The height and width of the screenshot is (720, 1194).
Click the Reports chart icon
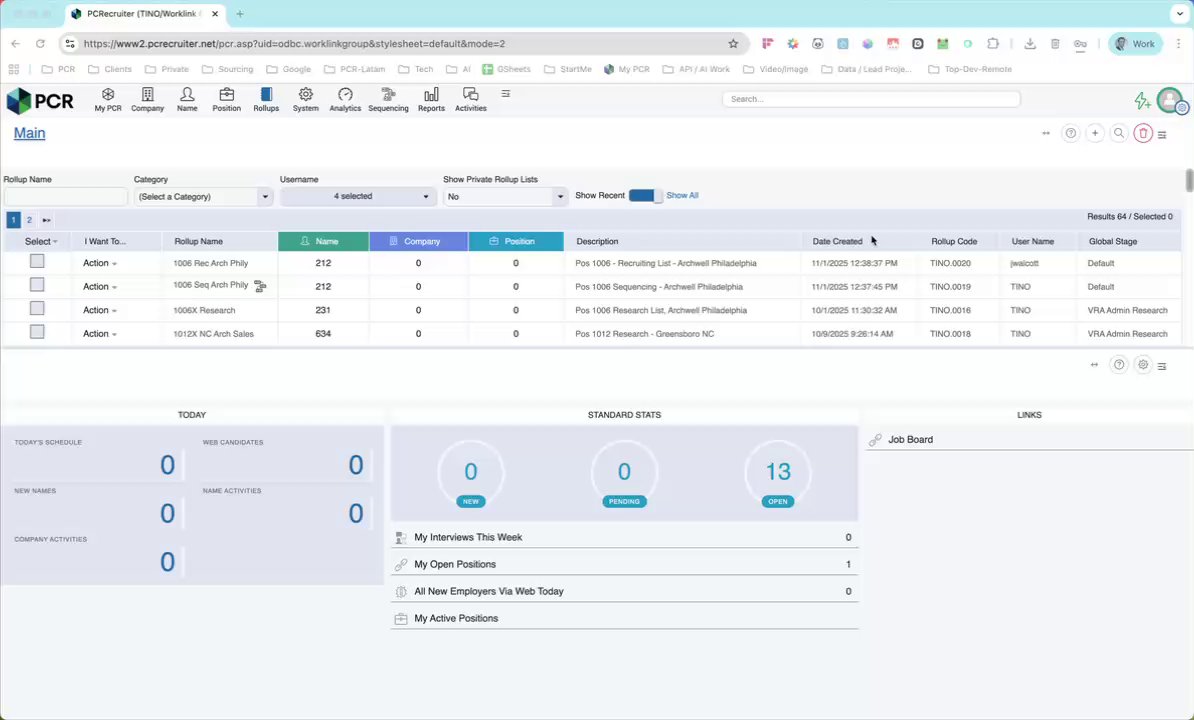pos(431,95)
